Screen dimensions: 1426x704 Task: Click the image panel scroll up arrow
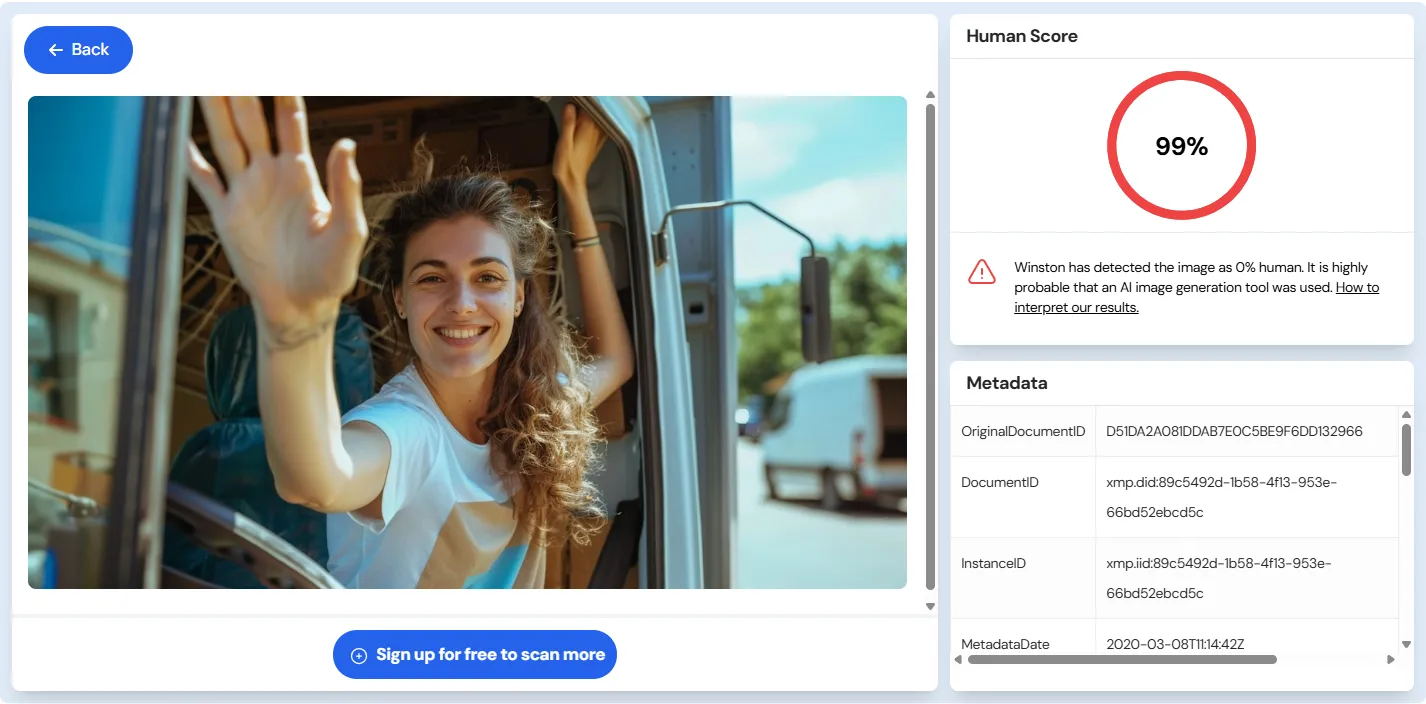pos(931,95)
